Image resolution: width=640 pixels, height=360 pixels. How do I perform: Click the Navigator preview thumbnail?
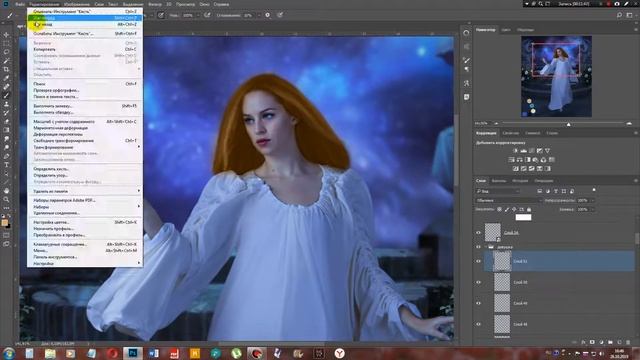point(556,76)
